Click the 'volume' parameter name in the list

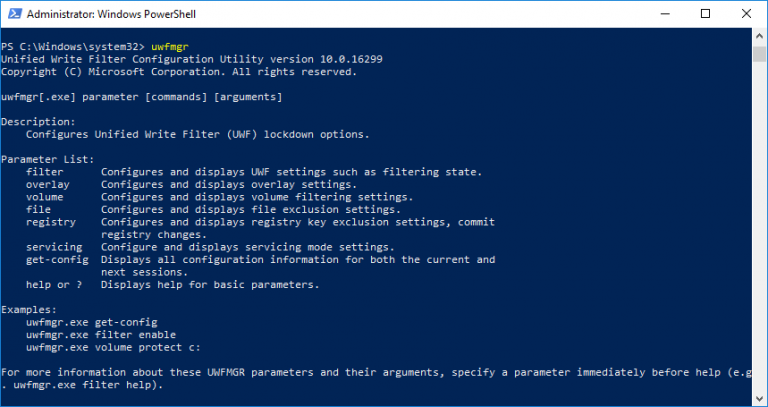[x=45, y=197]
